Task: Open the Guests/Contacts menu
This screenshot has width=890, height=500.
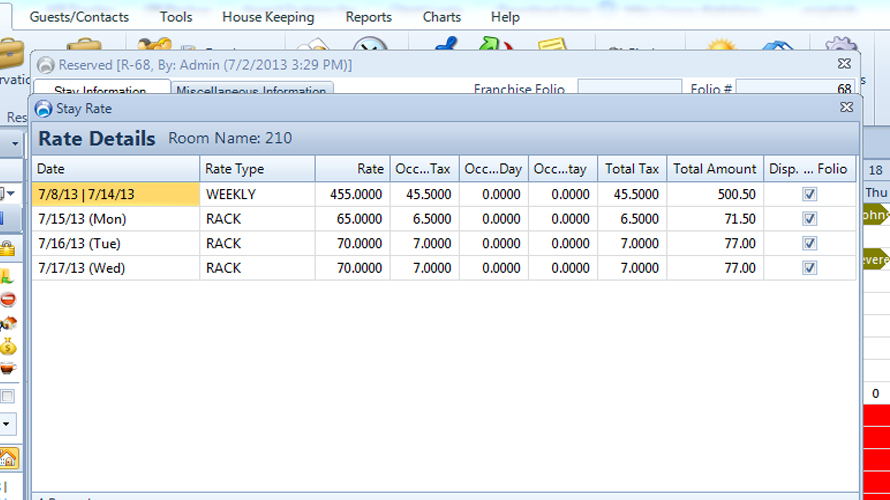Action: tap(79, 17)
